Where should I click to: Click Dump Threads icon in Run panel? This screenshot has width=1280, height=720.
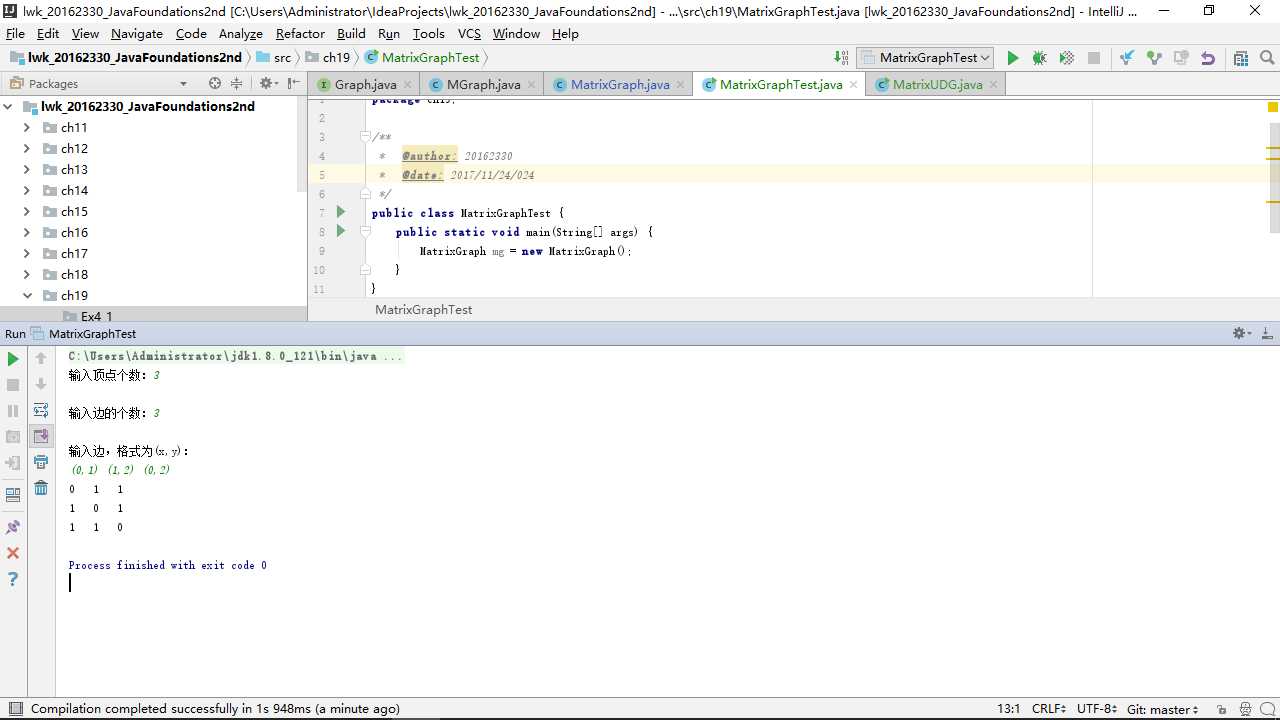coord(13,437)
